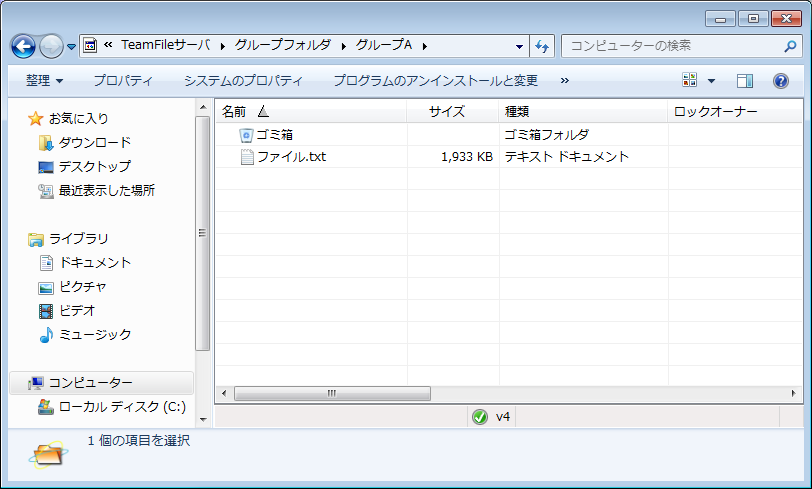The height and width of the screenshot is (489, 812).
Task: Open the address bar history dropdown
Action: pos(519,46)
